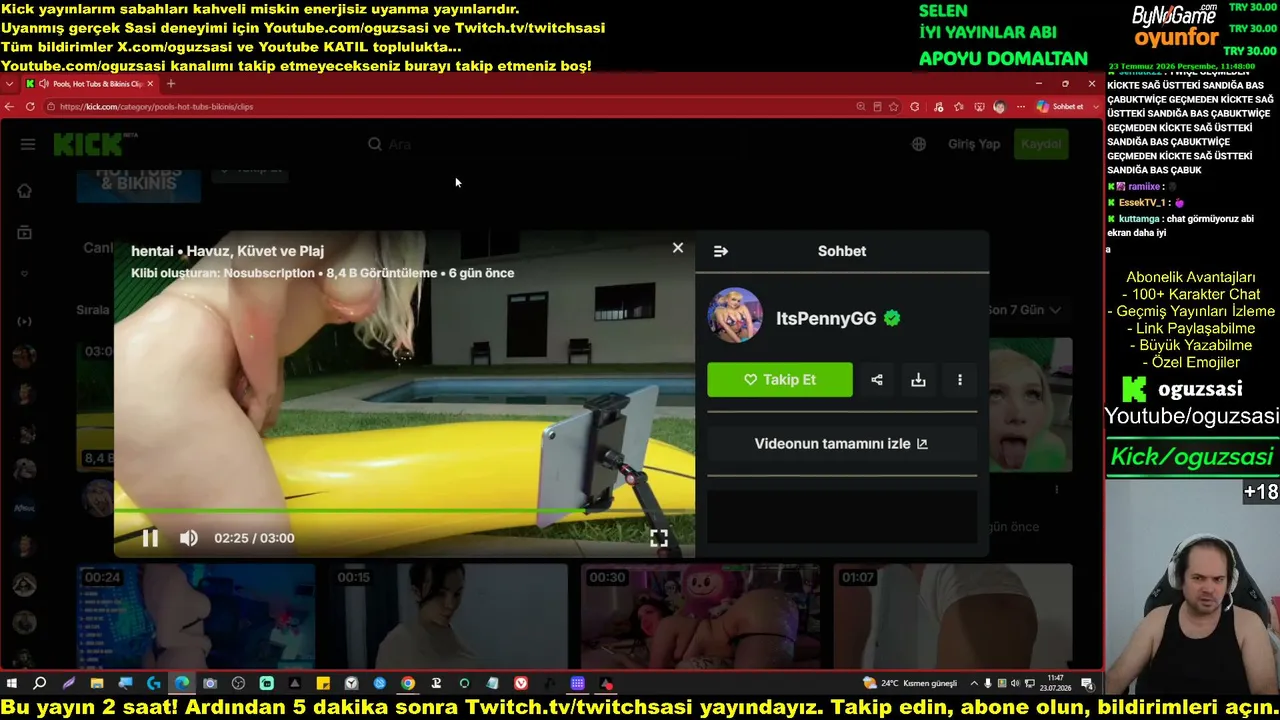
Task: Open the language globe selector on Kick
Action: 919,144
